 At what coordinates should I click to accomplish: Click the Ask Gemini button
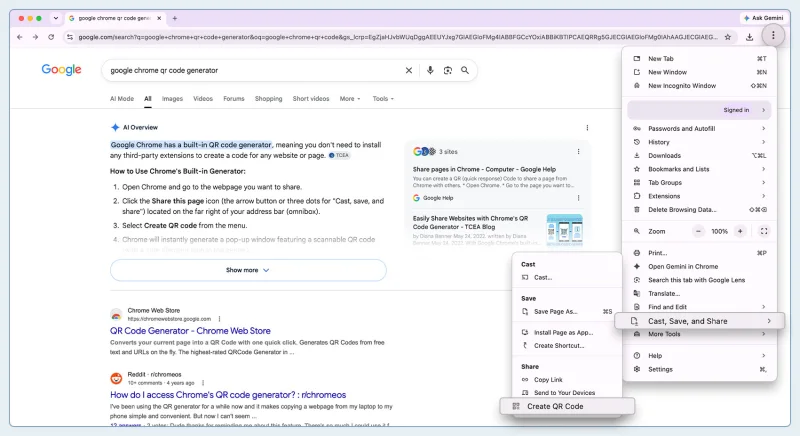tap(763, 18)
